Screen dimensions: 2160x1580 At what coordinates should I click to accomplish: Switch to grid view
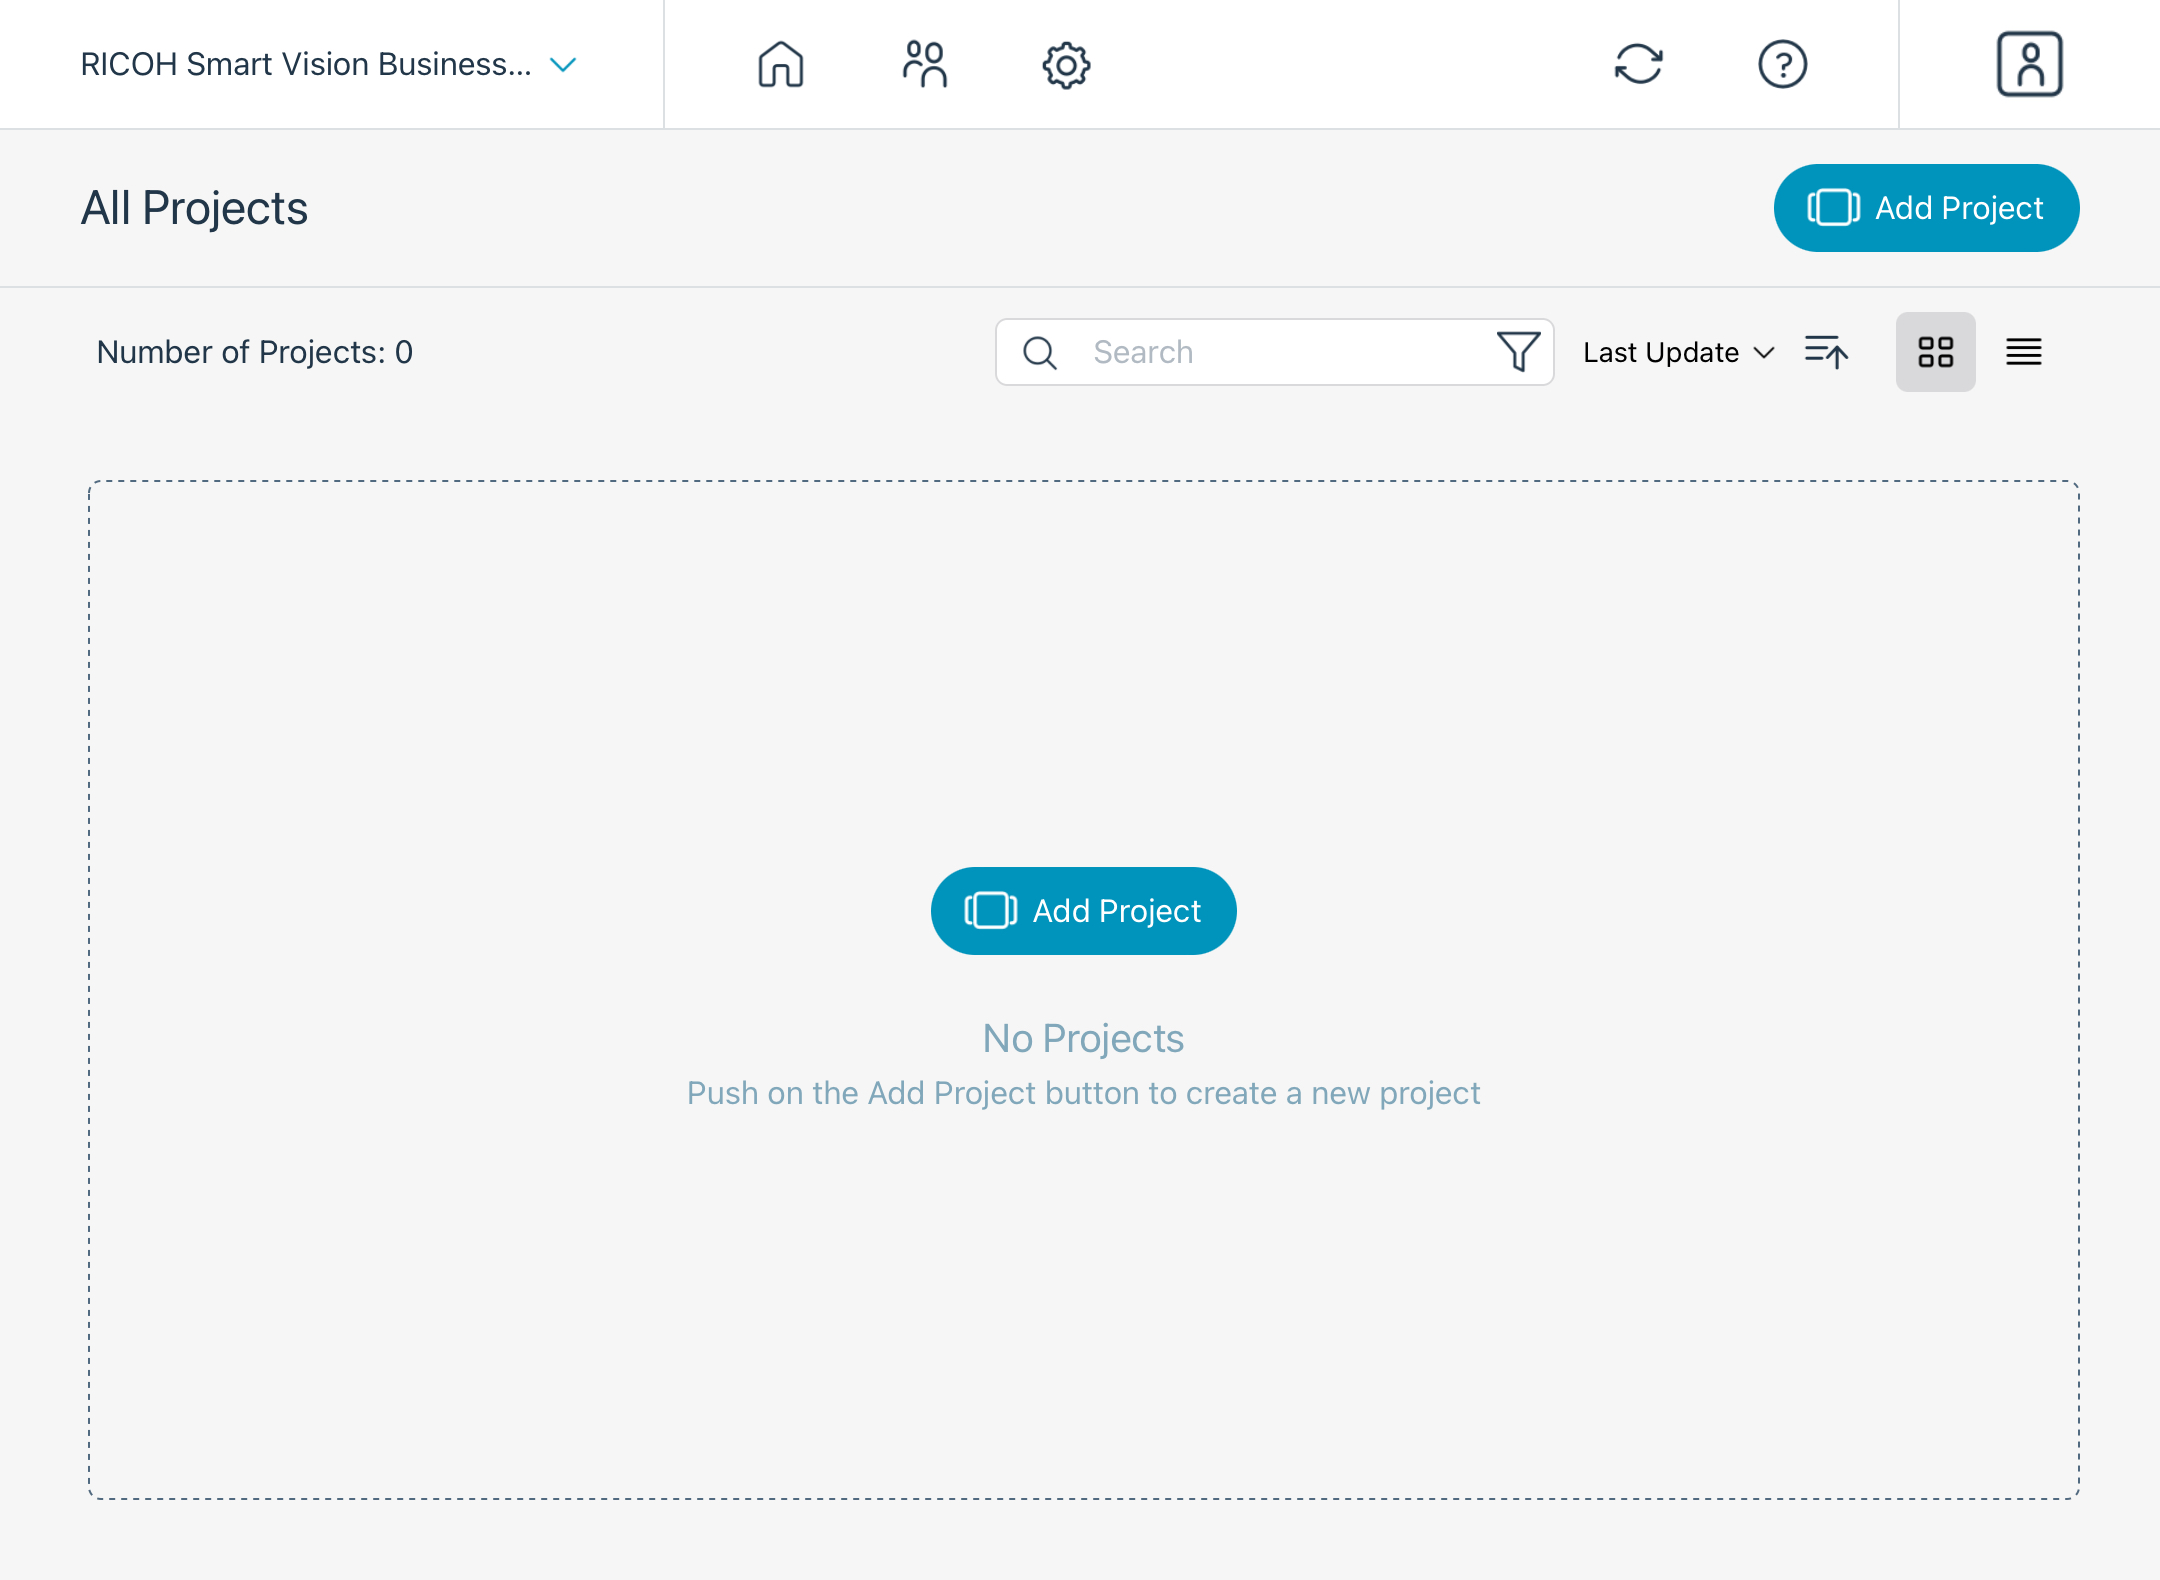click(x=1935, y=352)
